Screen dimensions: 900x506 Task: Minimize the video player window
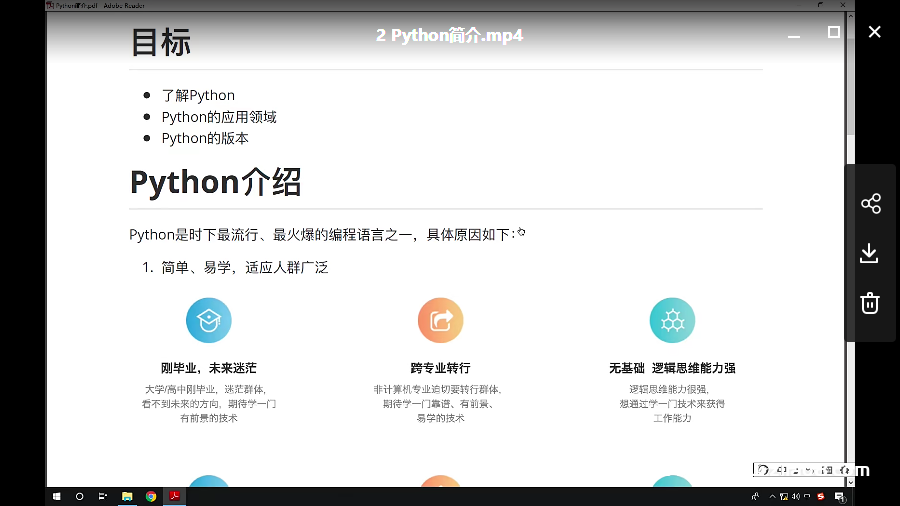pyautogui.click(x=794, y=36)
